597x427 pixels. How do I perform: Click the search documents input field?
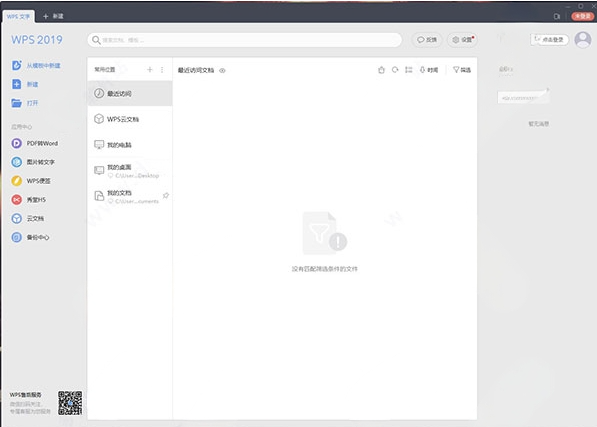244,40
